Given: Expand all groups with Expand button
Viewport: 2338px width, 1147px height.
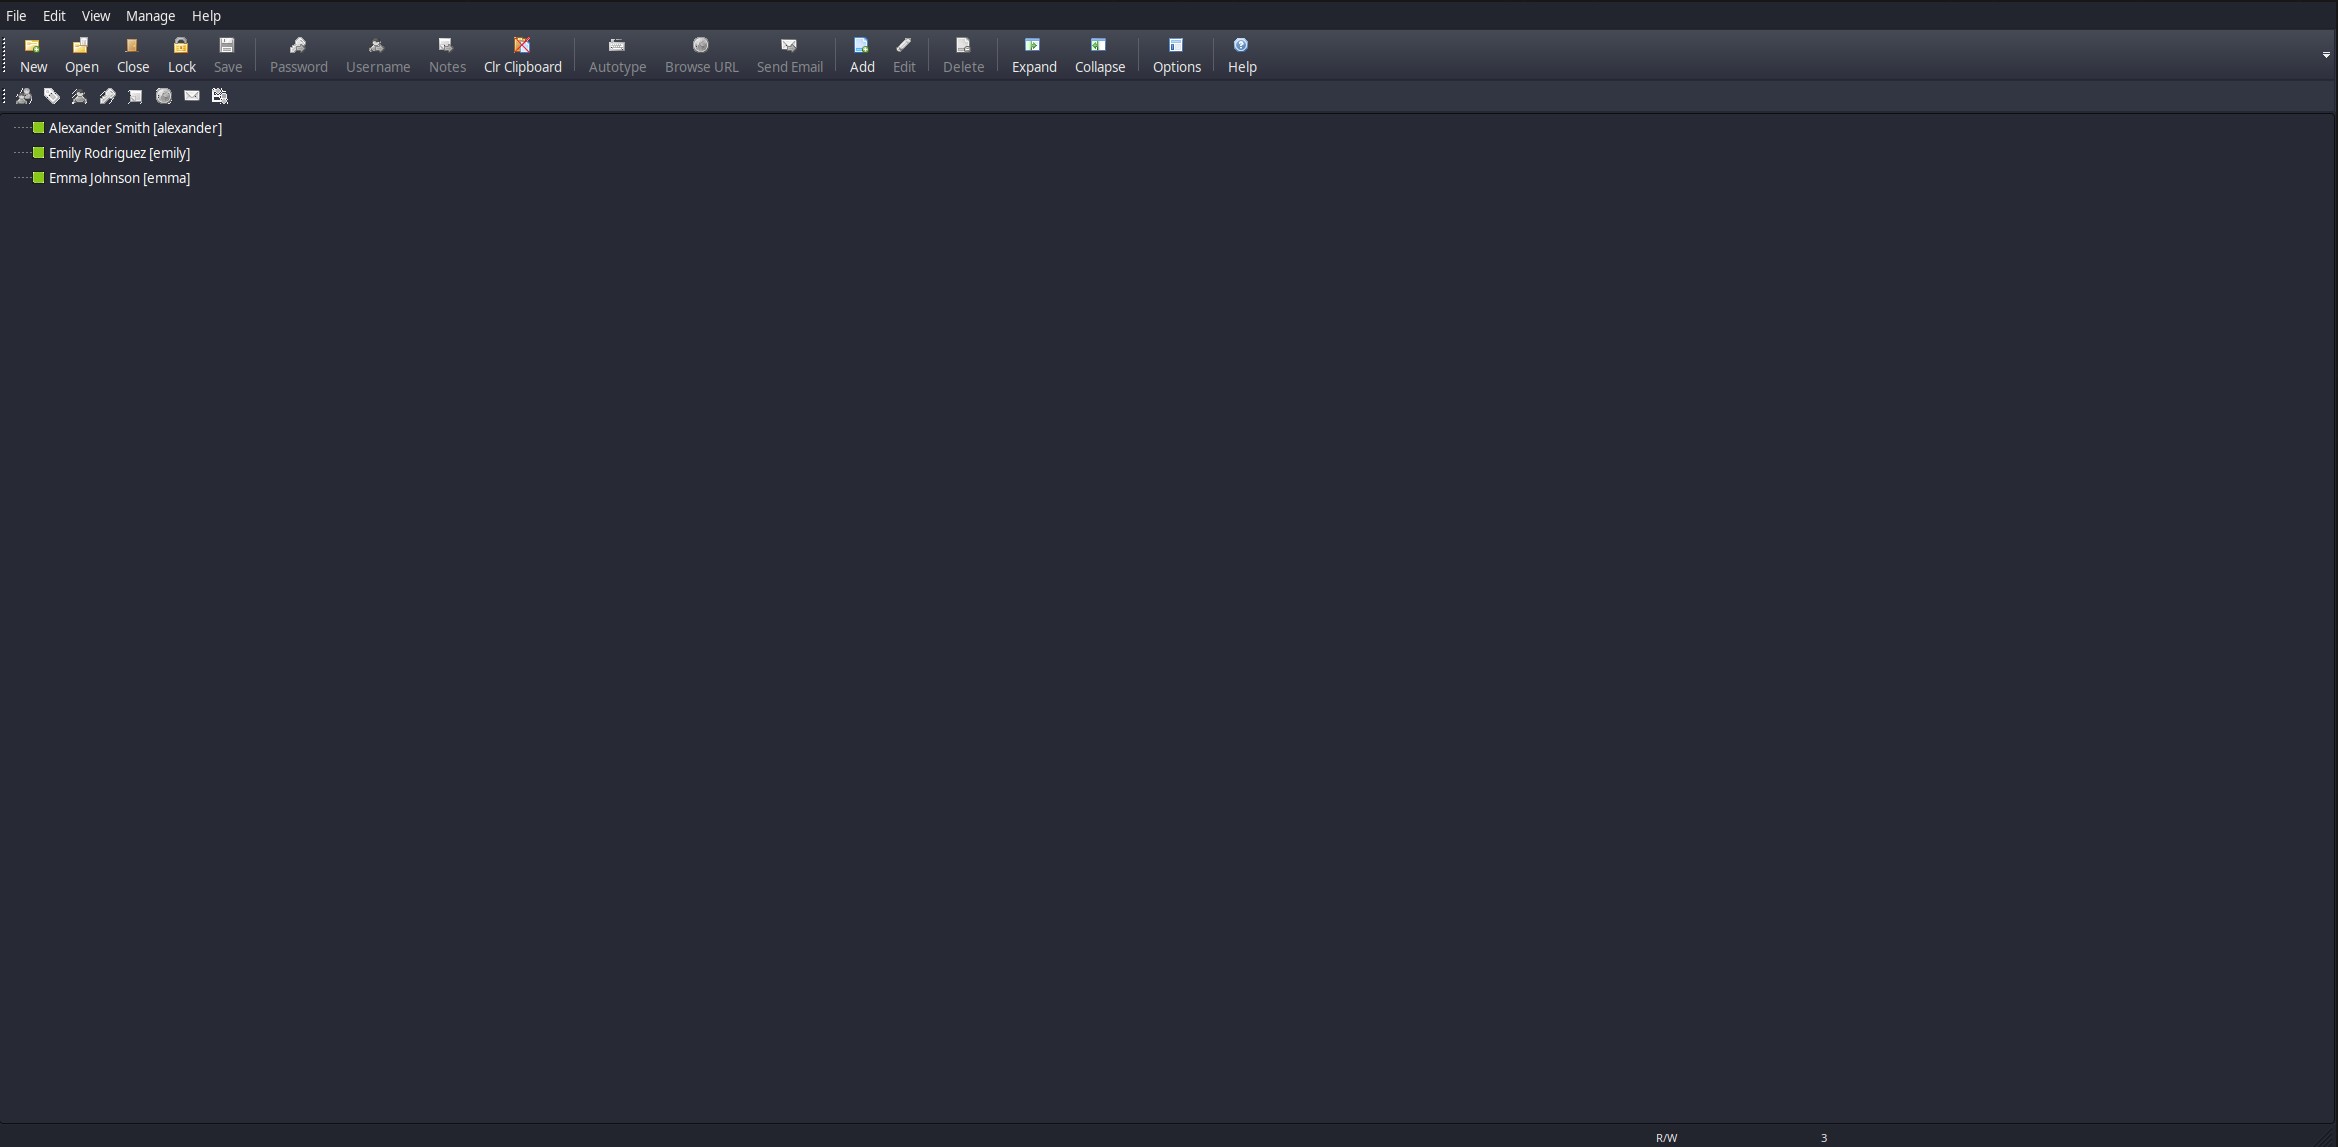Looking at the screenshot, I should 1033,54.
